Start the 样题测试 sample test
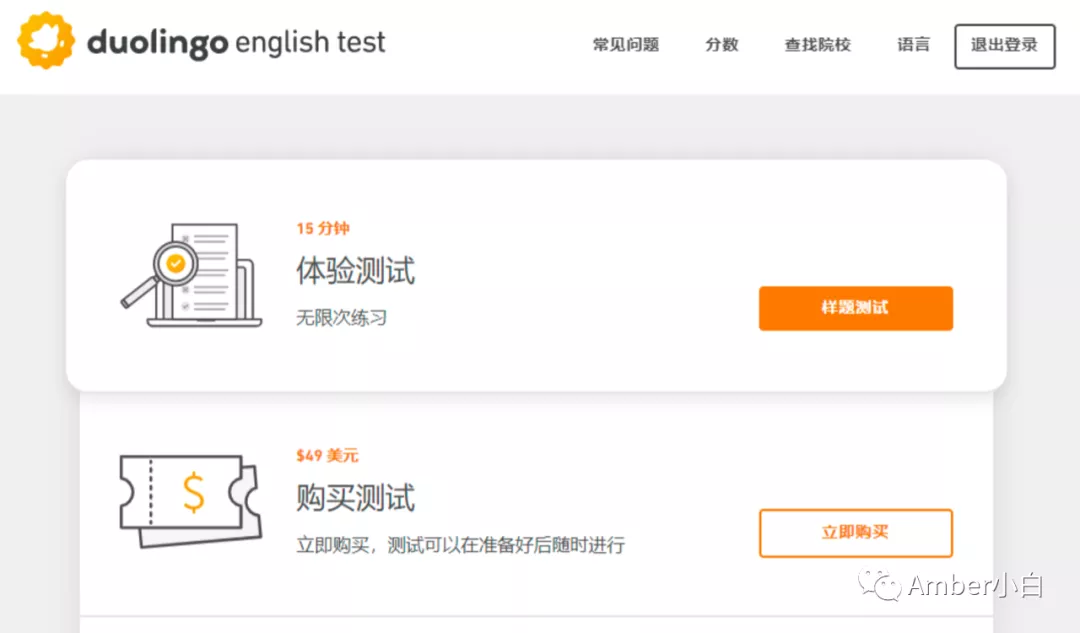1080x633 pixels. (x=855, y=308)
